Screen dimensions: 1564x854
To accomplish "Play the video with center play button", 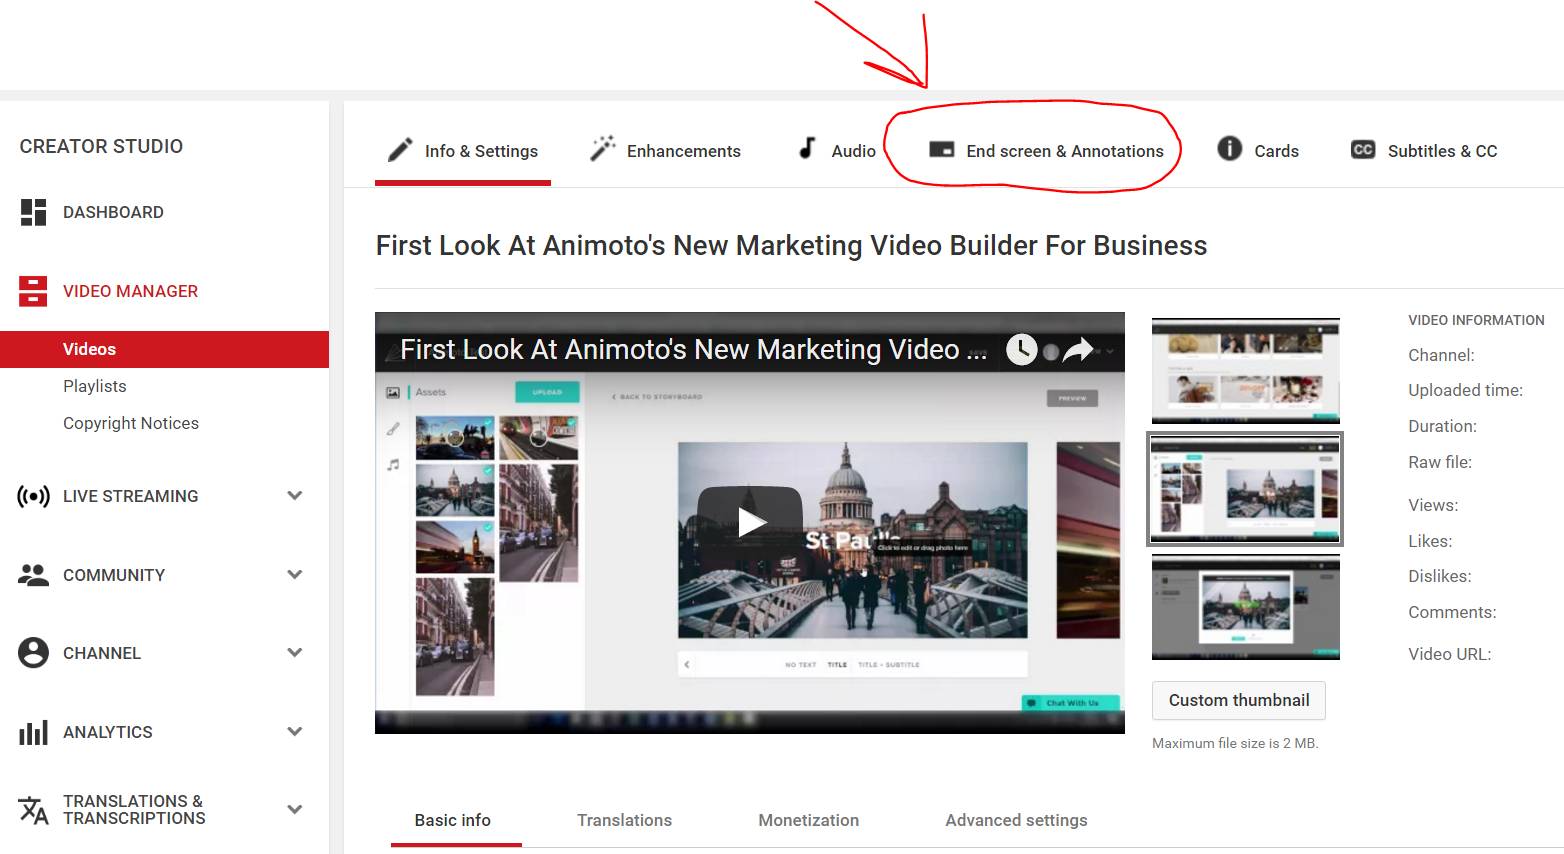I will click(x=750, y=521).
